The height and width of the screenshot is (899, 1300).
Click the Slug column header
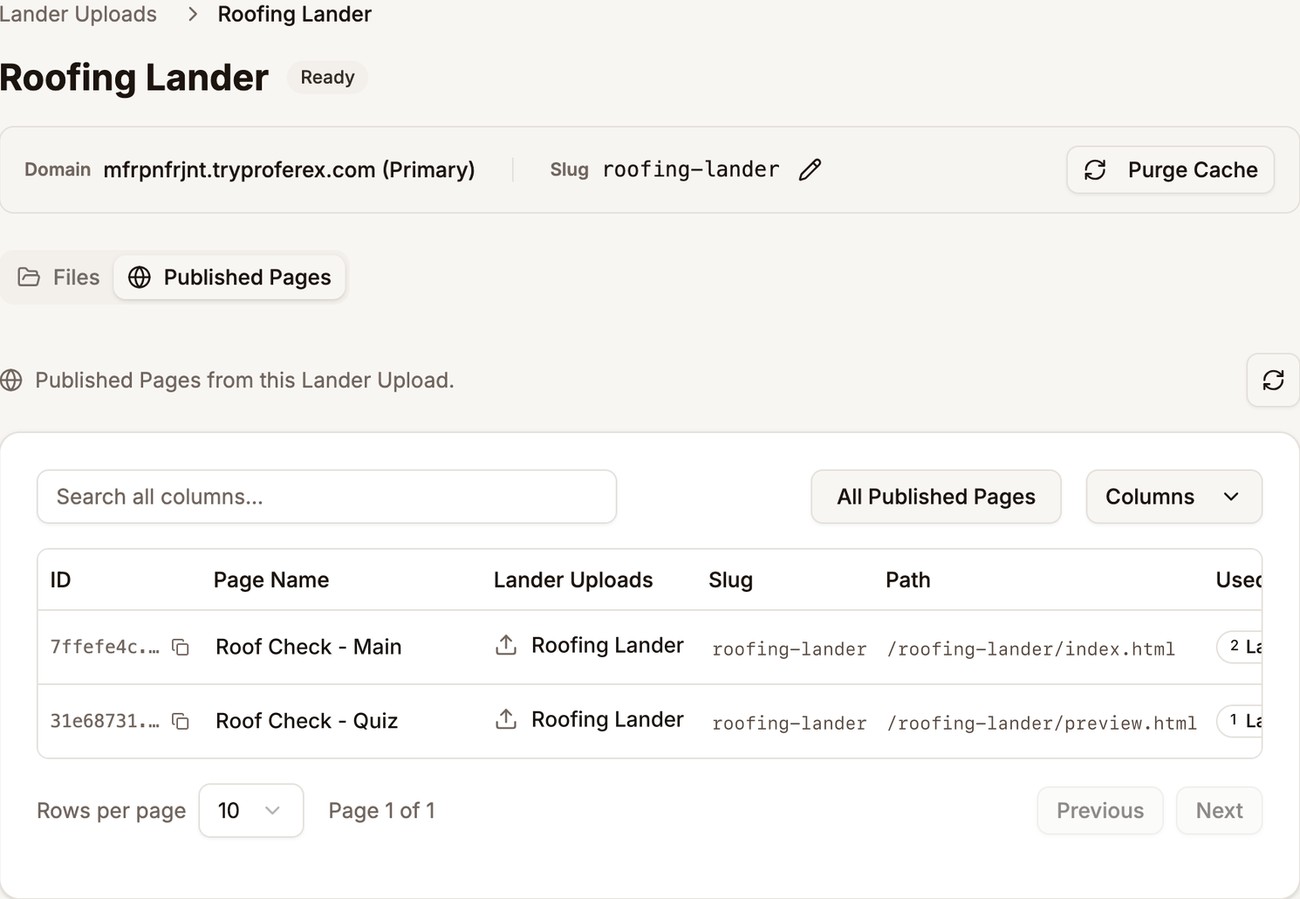click(x=731, y=580)
